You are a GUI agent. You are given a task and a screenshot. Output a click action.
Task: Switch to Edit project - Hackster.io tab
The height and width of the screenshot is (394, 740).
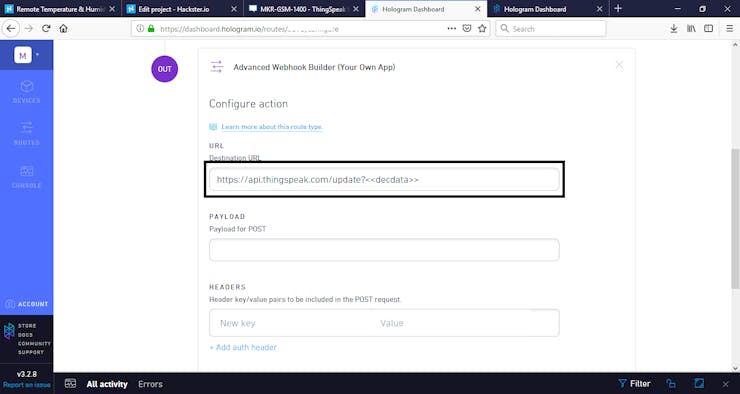182,8
